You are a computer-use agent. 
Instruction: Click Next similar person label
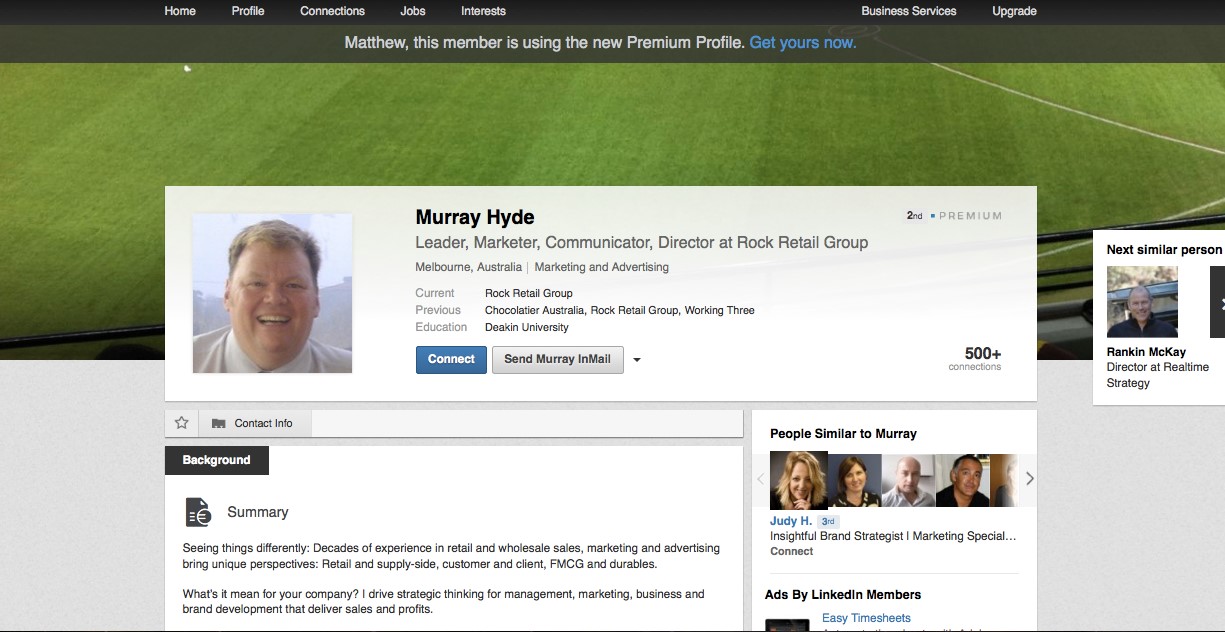pyautogui.click(x=1164, y=250)
